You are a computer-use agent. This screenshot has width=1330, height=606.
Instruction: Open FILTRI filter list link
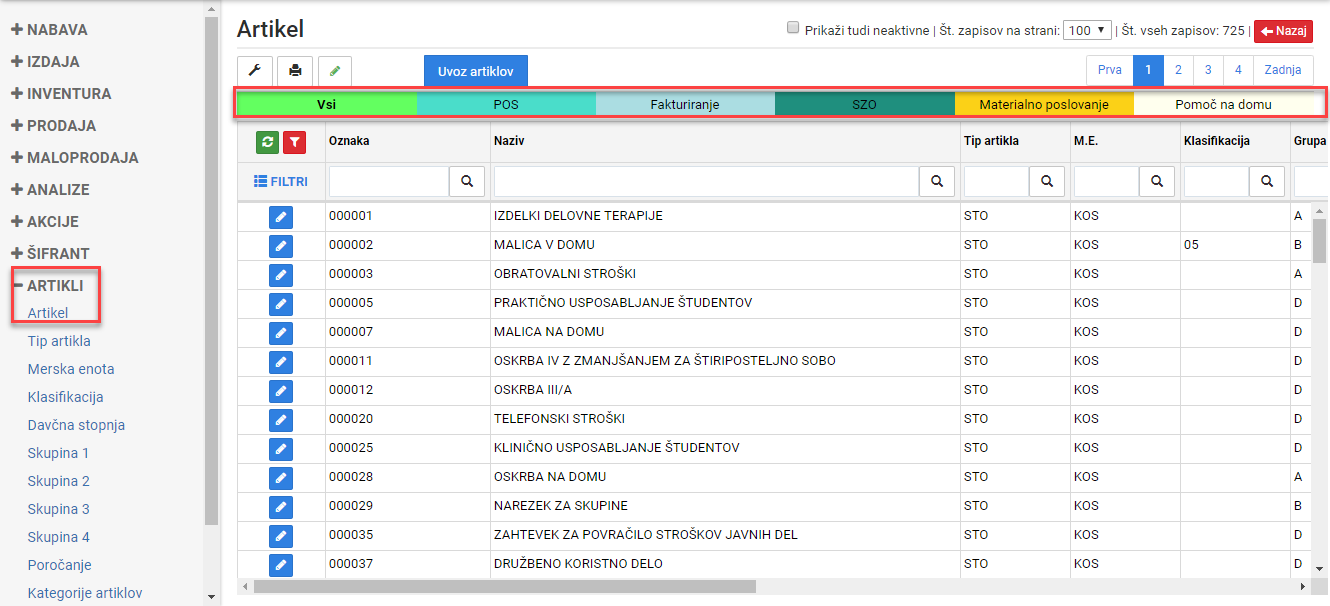[281, 182]
